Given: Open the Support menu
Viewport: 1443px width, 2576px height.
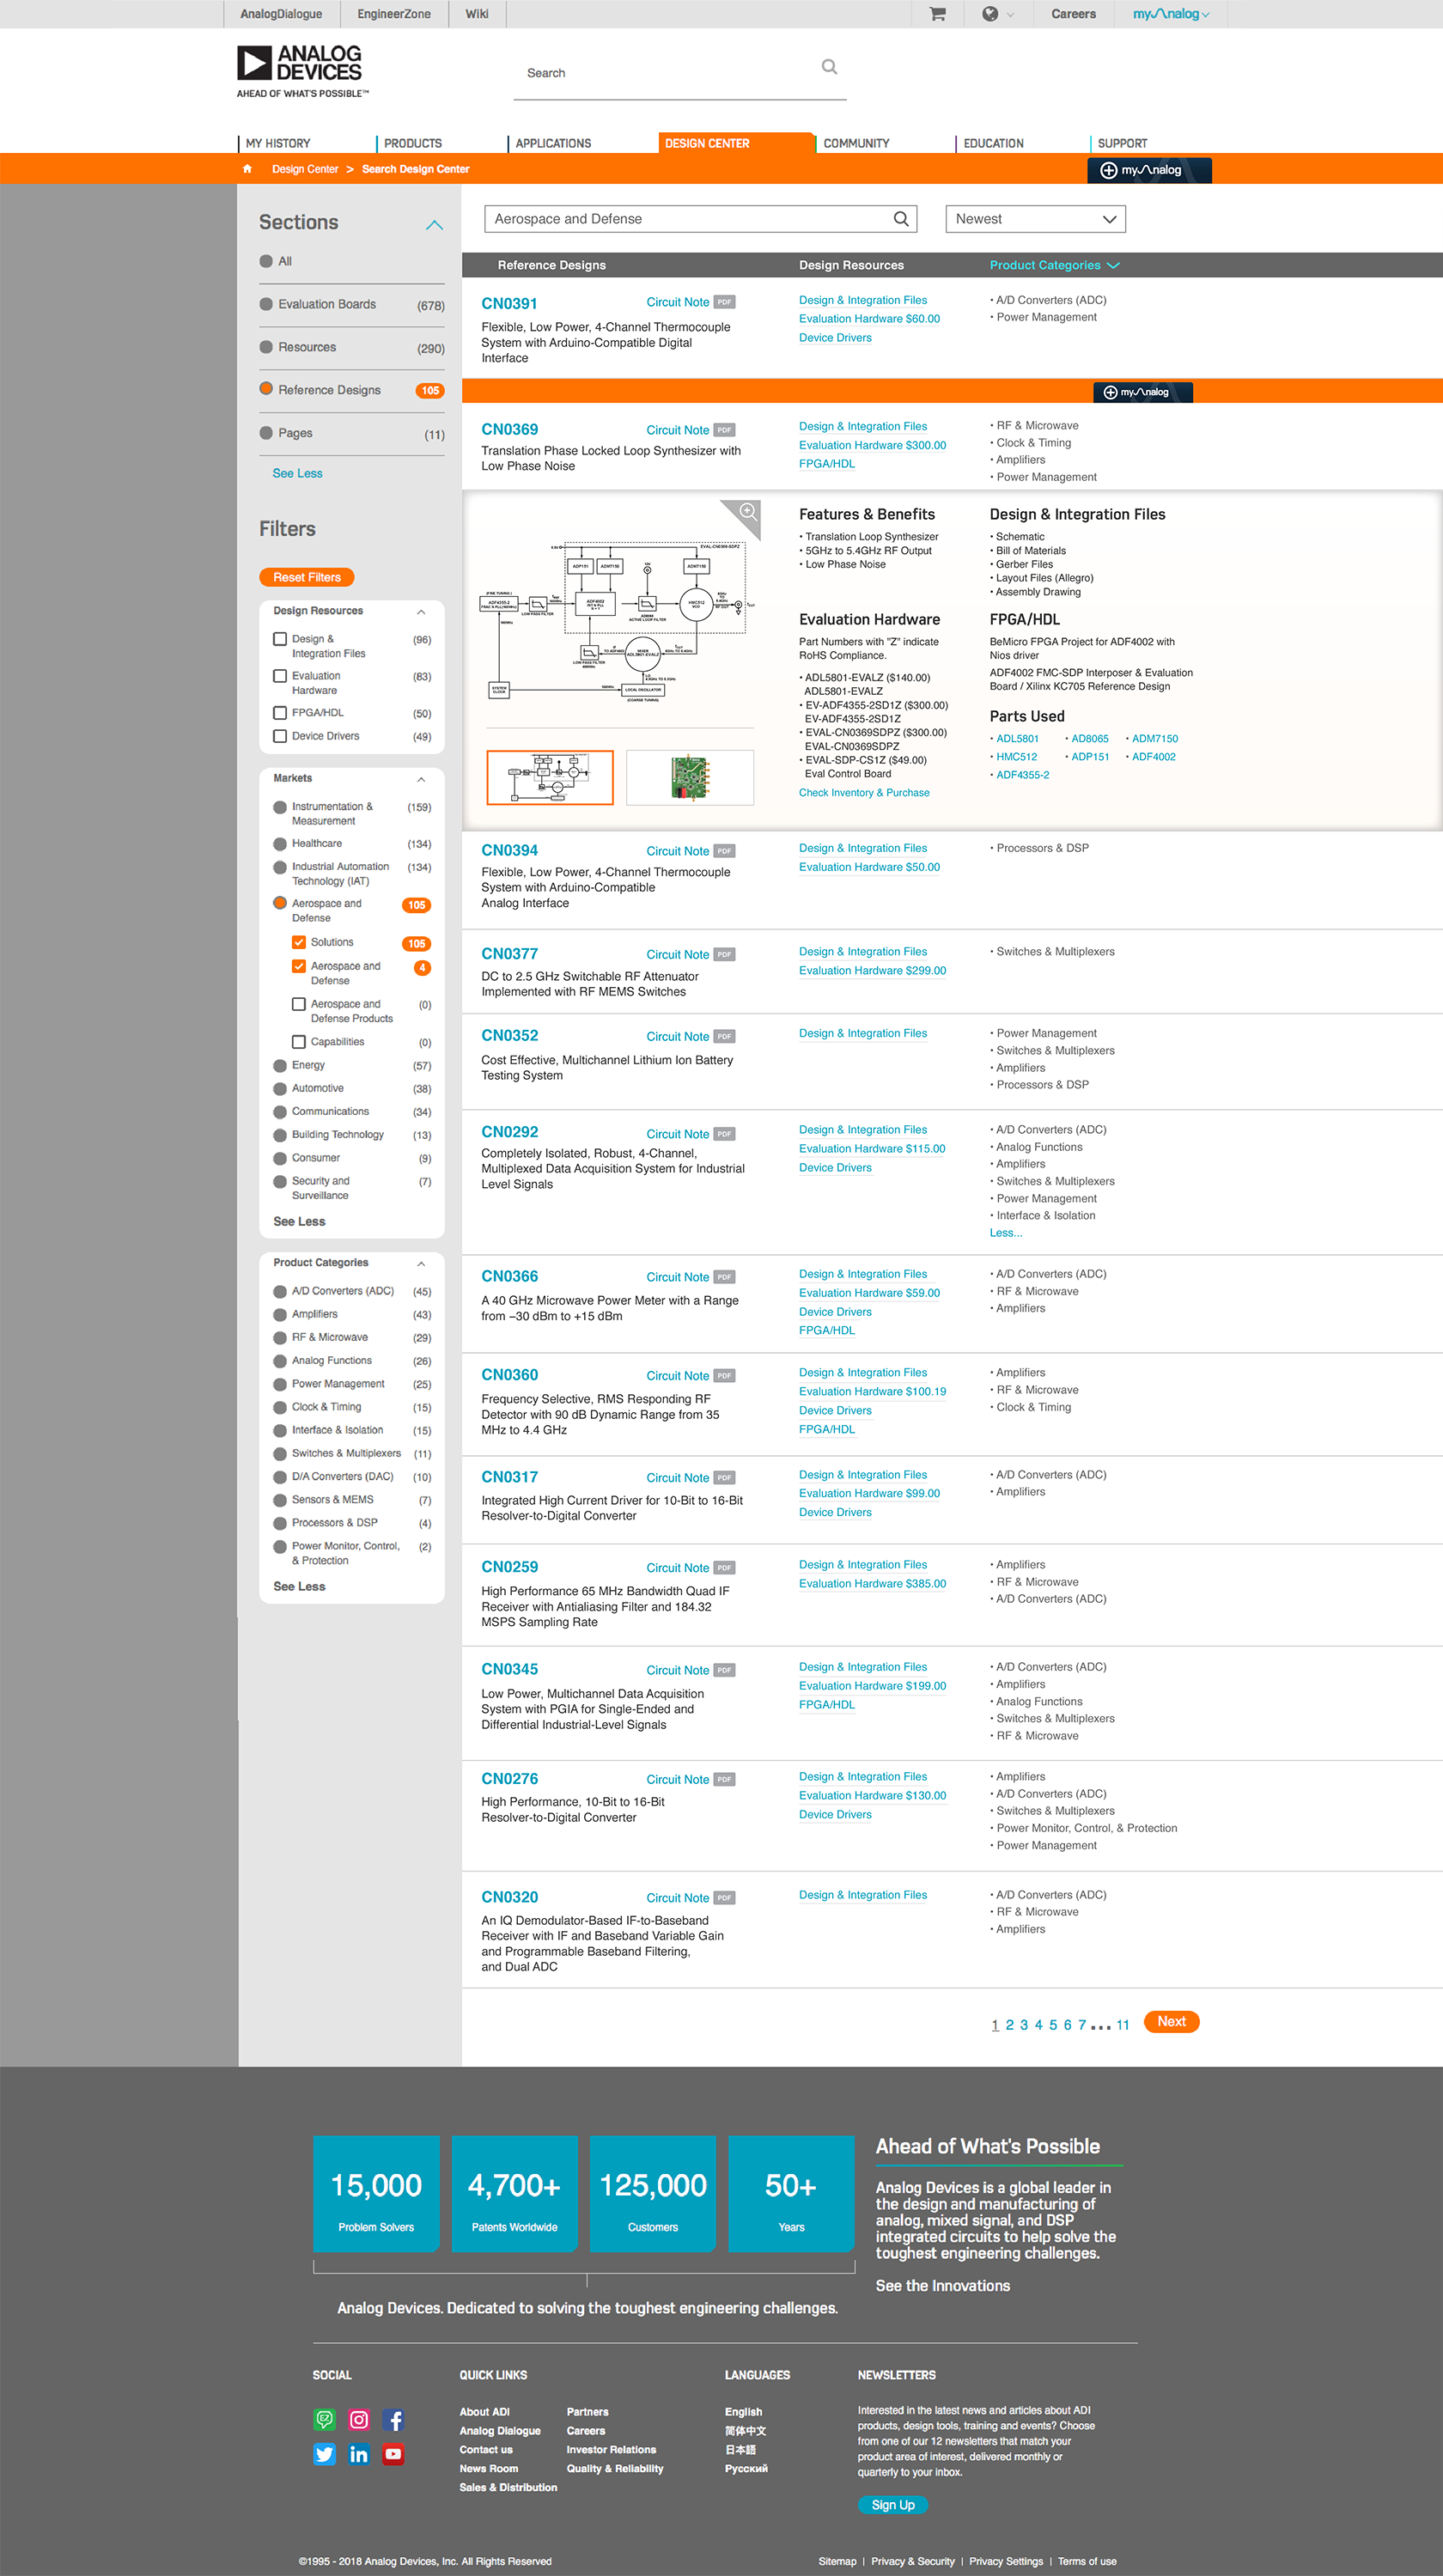Looking at the screenshot, I should 1122,143.
